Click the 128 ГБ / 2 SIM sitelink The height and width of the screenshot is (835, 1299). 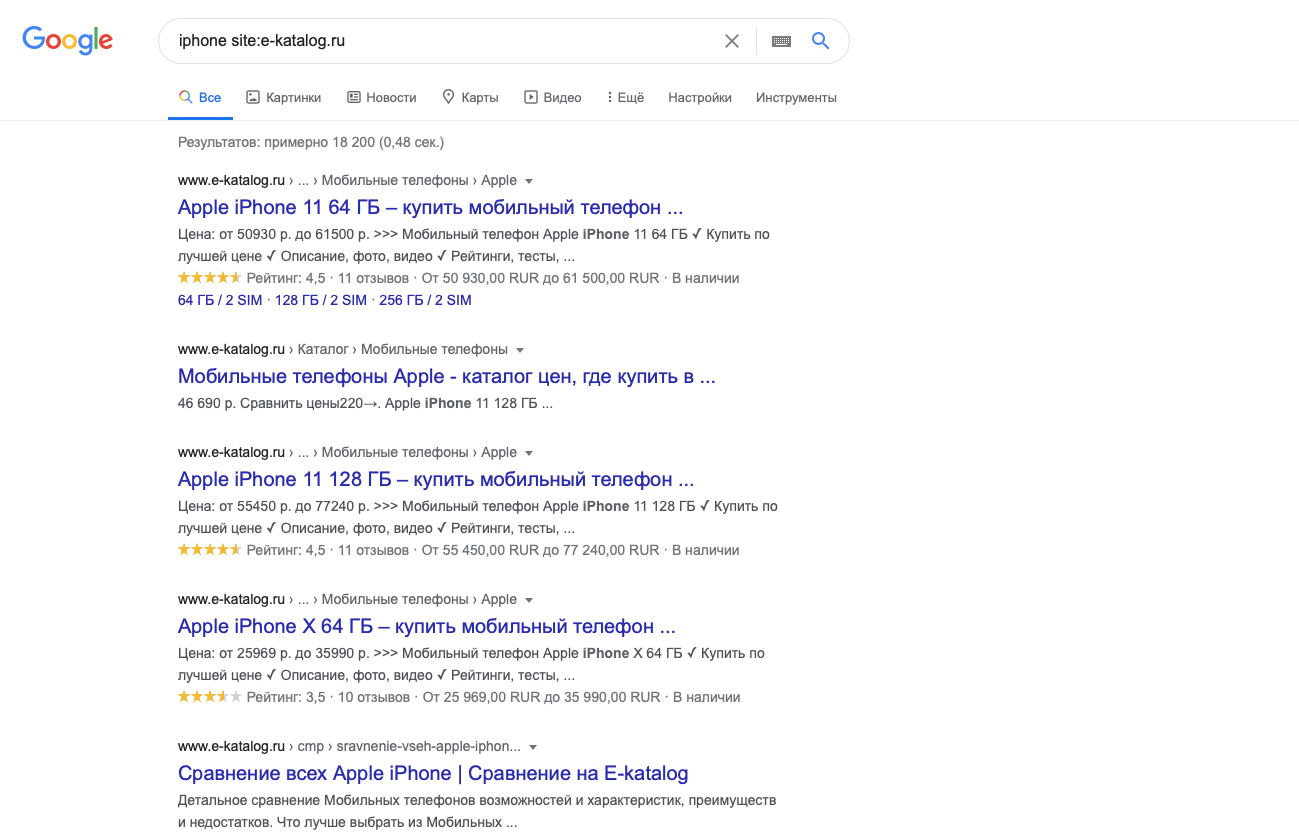(x=321, y=300)
